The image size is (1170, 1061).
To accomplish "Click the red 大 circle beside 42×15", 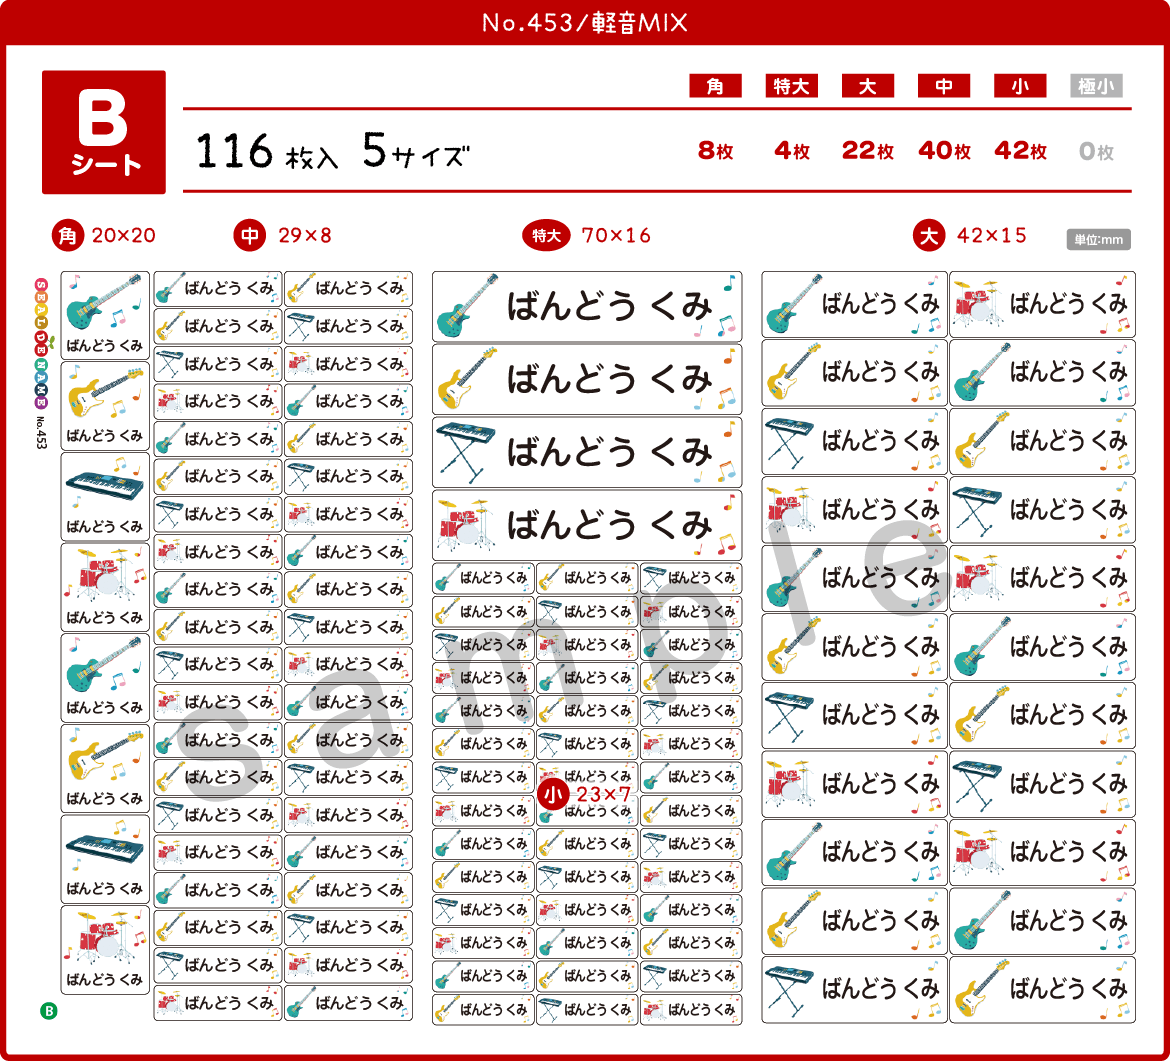I will (x=929, y=236).
